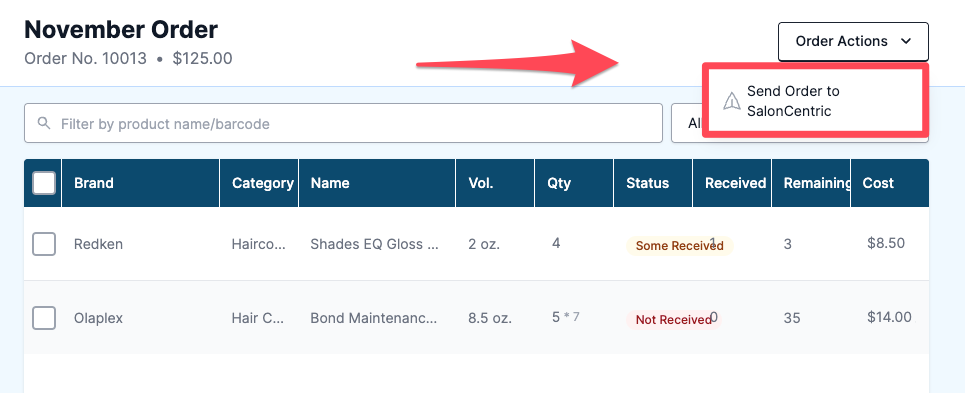Check the Olaplex row checkbox
Image resolution: width=965 pixels, height=393 pixels.
click(44, 318)
